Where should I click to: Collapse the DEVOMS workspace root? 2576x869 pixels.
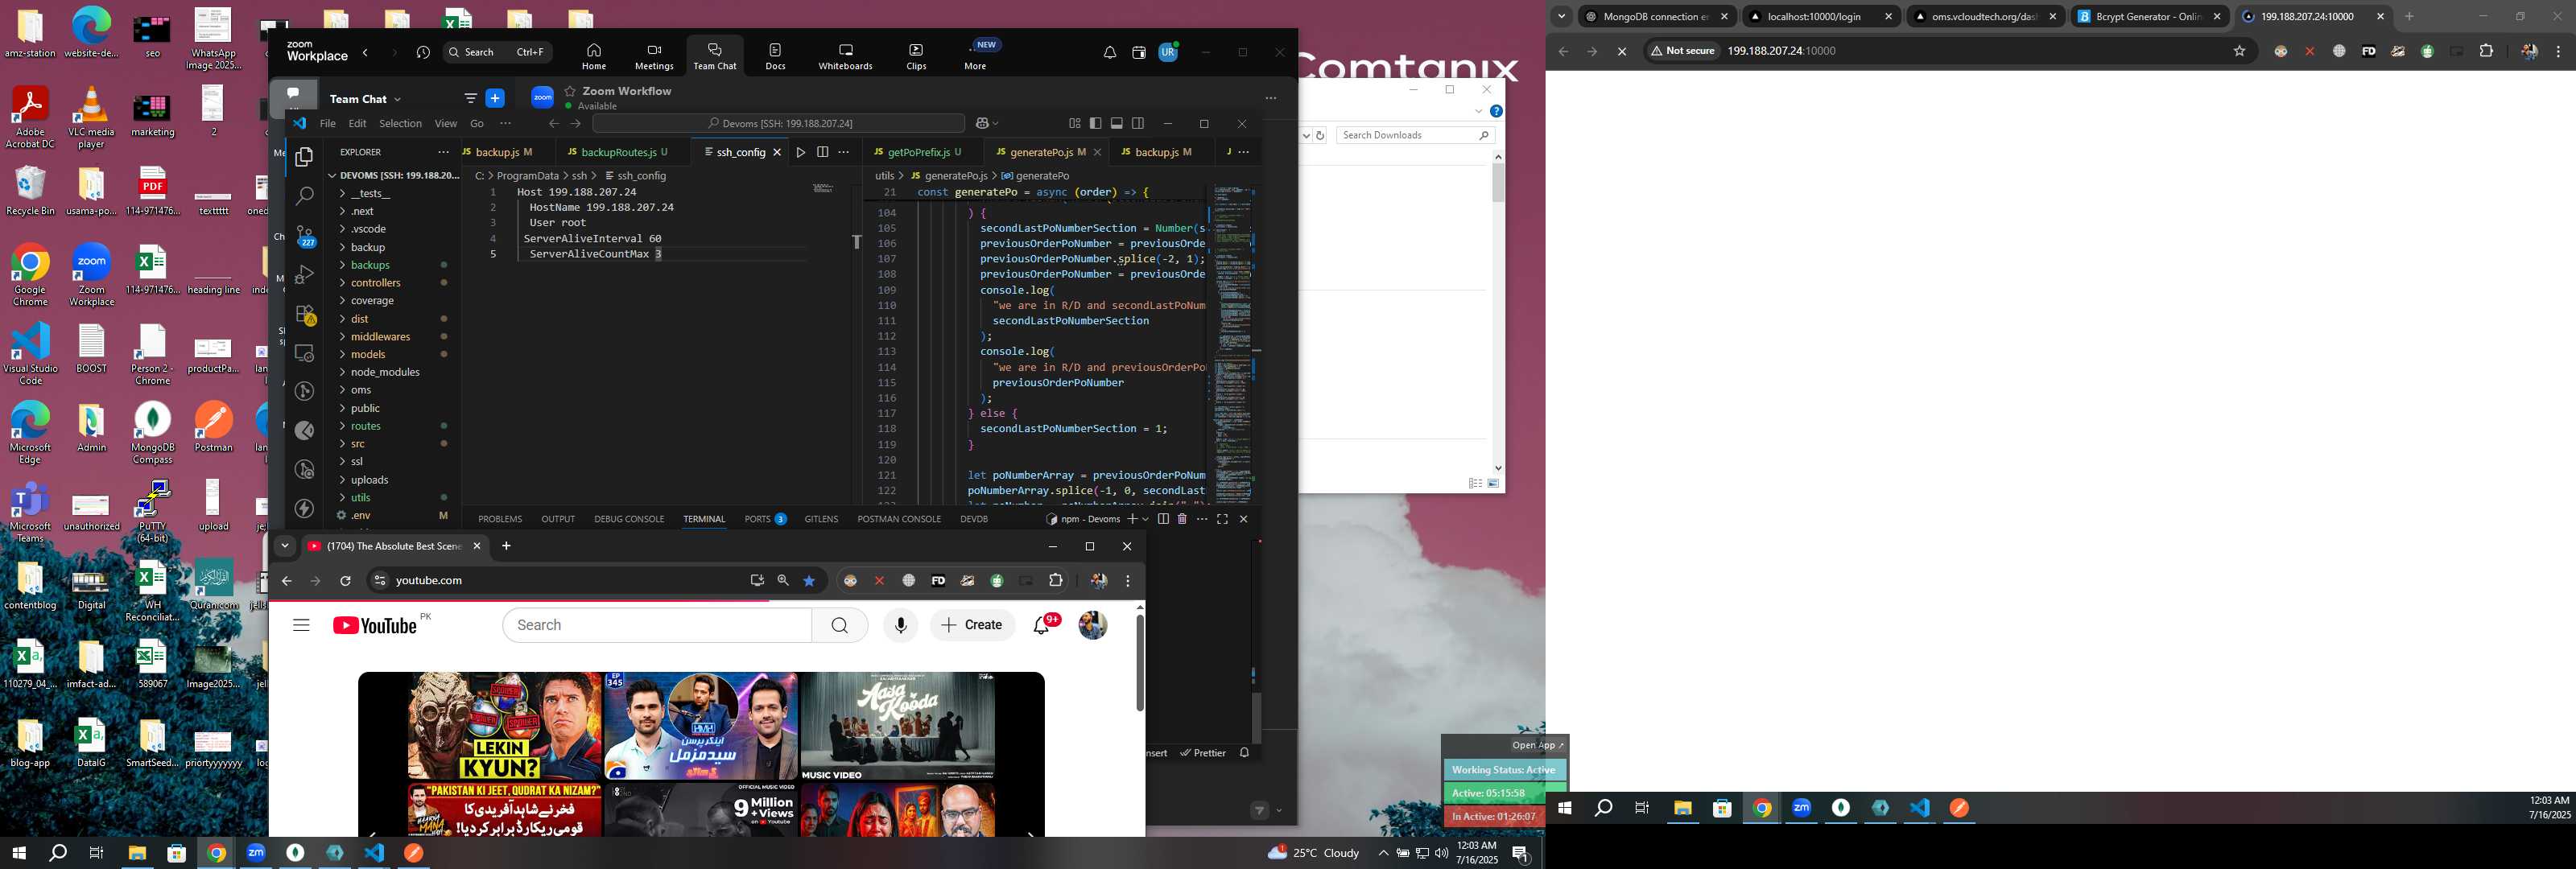[394, 175]
